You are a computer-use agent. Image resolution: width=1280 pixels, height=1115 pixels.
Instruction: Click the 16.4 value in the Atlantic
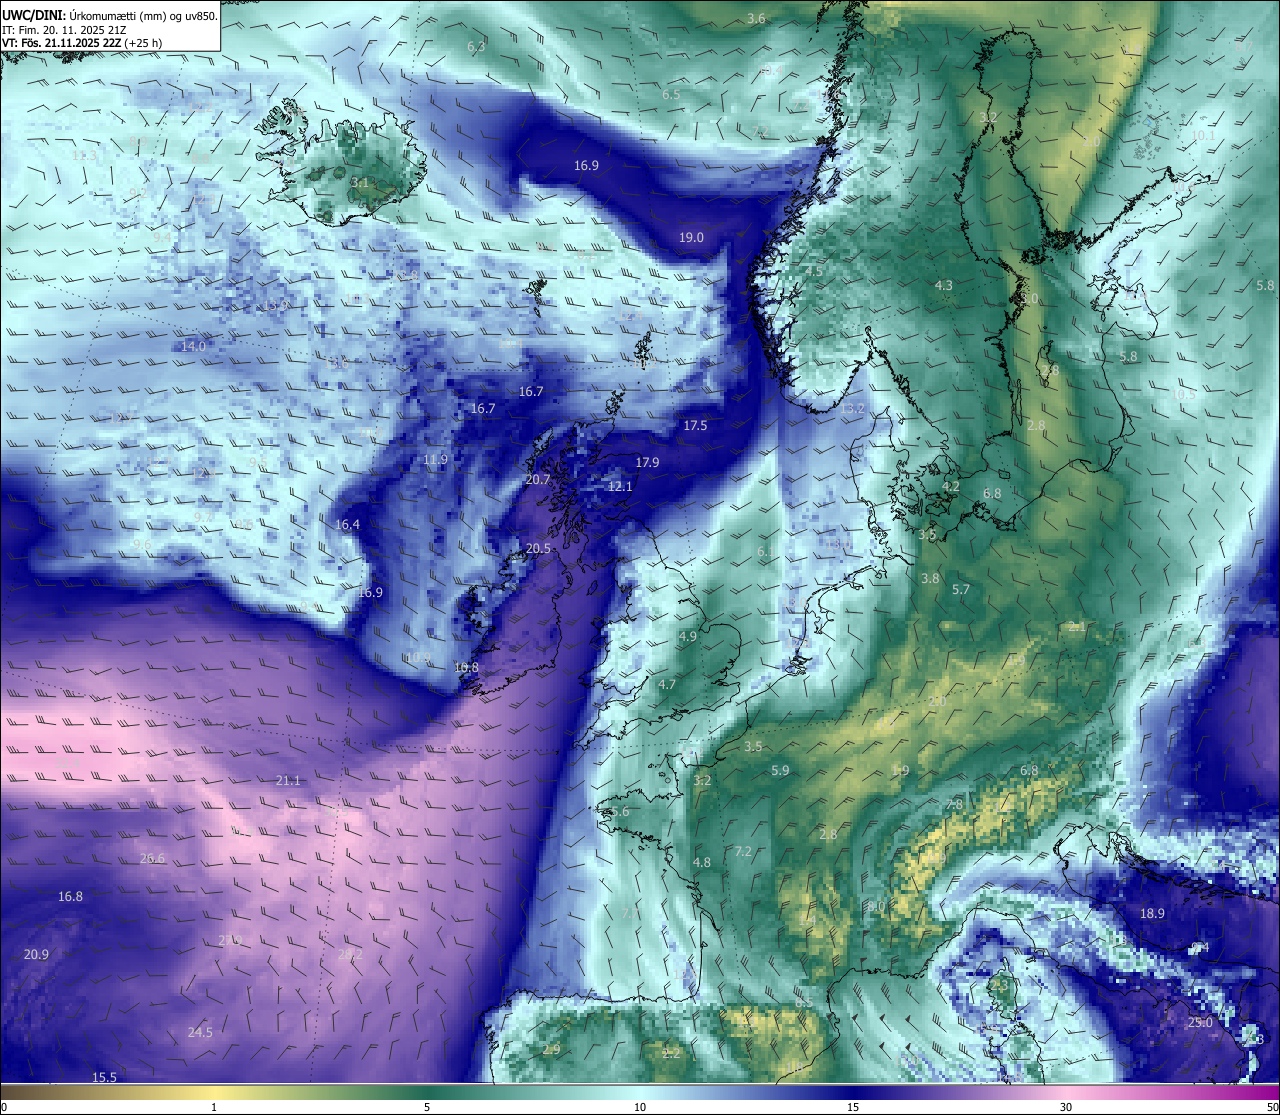click(347, 525)
